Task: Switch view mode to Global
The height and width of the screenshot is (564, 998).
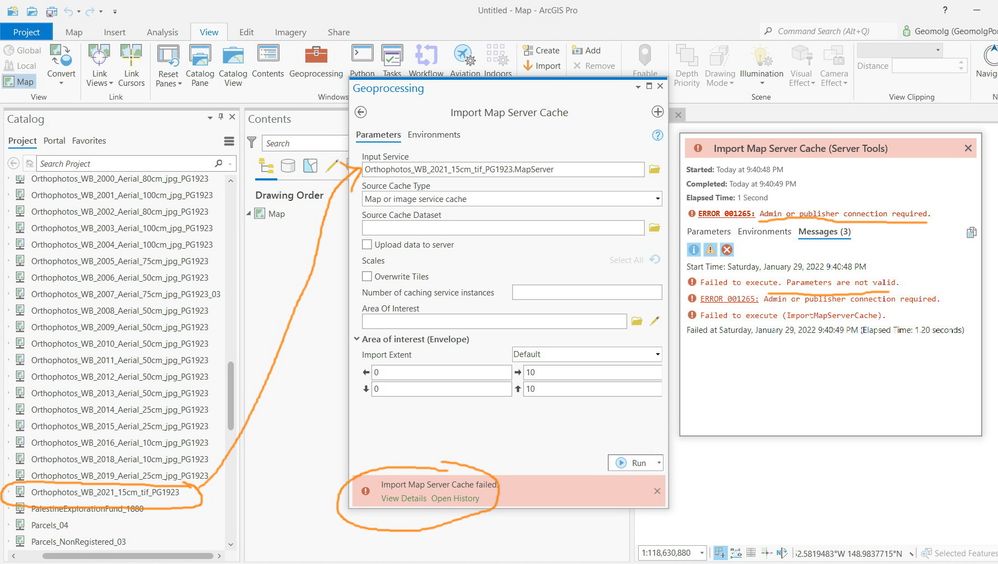Action: 22,50
